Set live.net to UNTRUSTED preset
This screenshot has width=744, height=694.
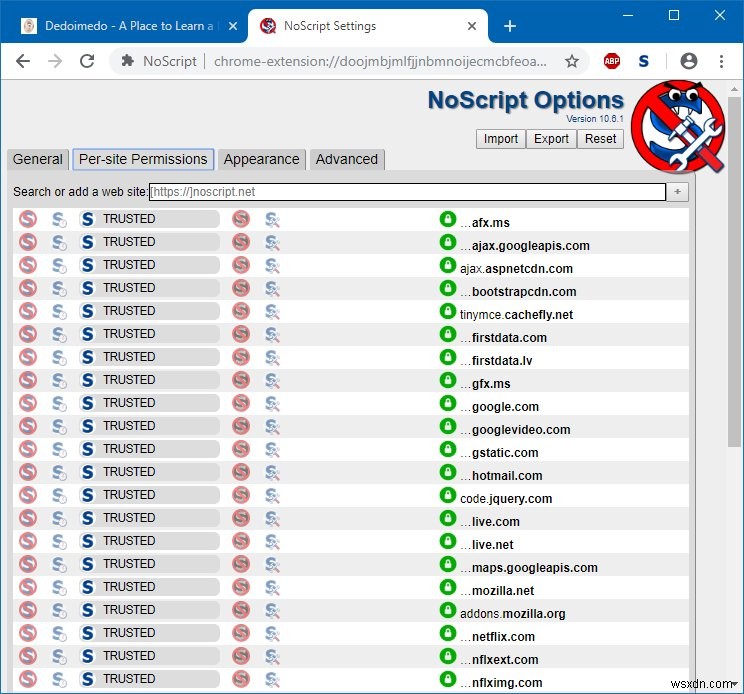point(241,541)
